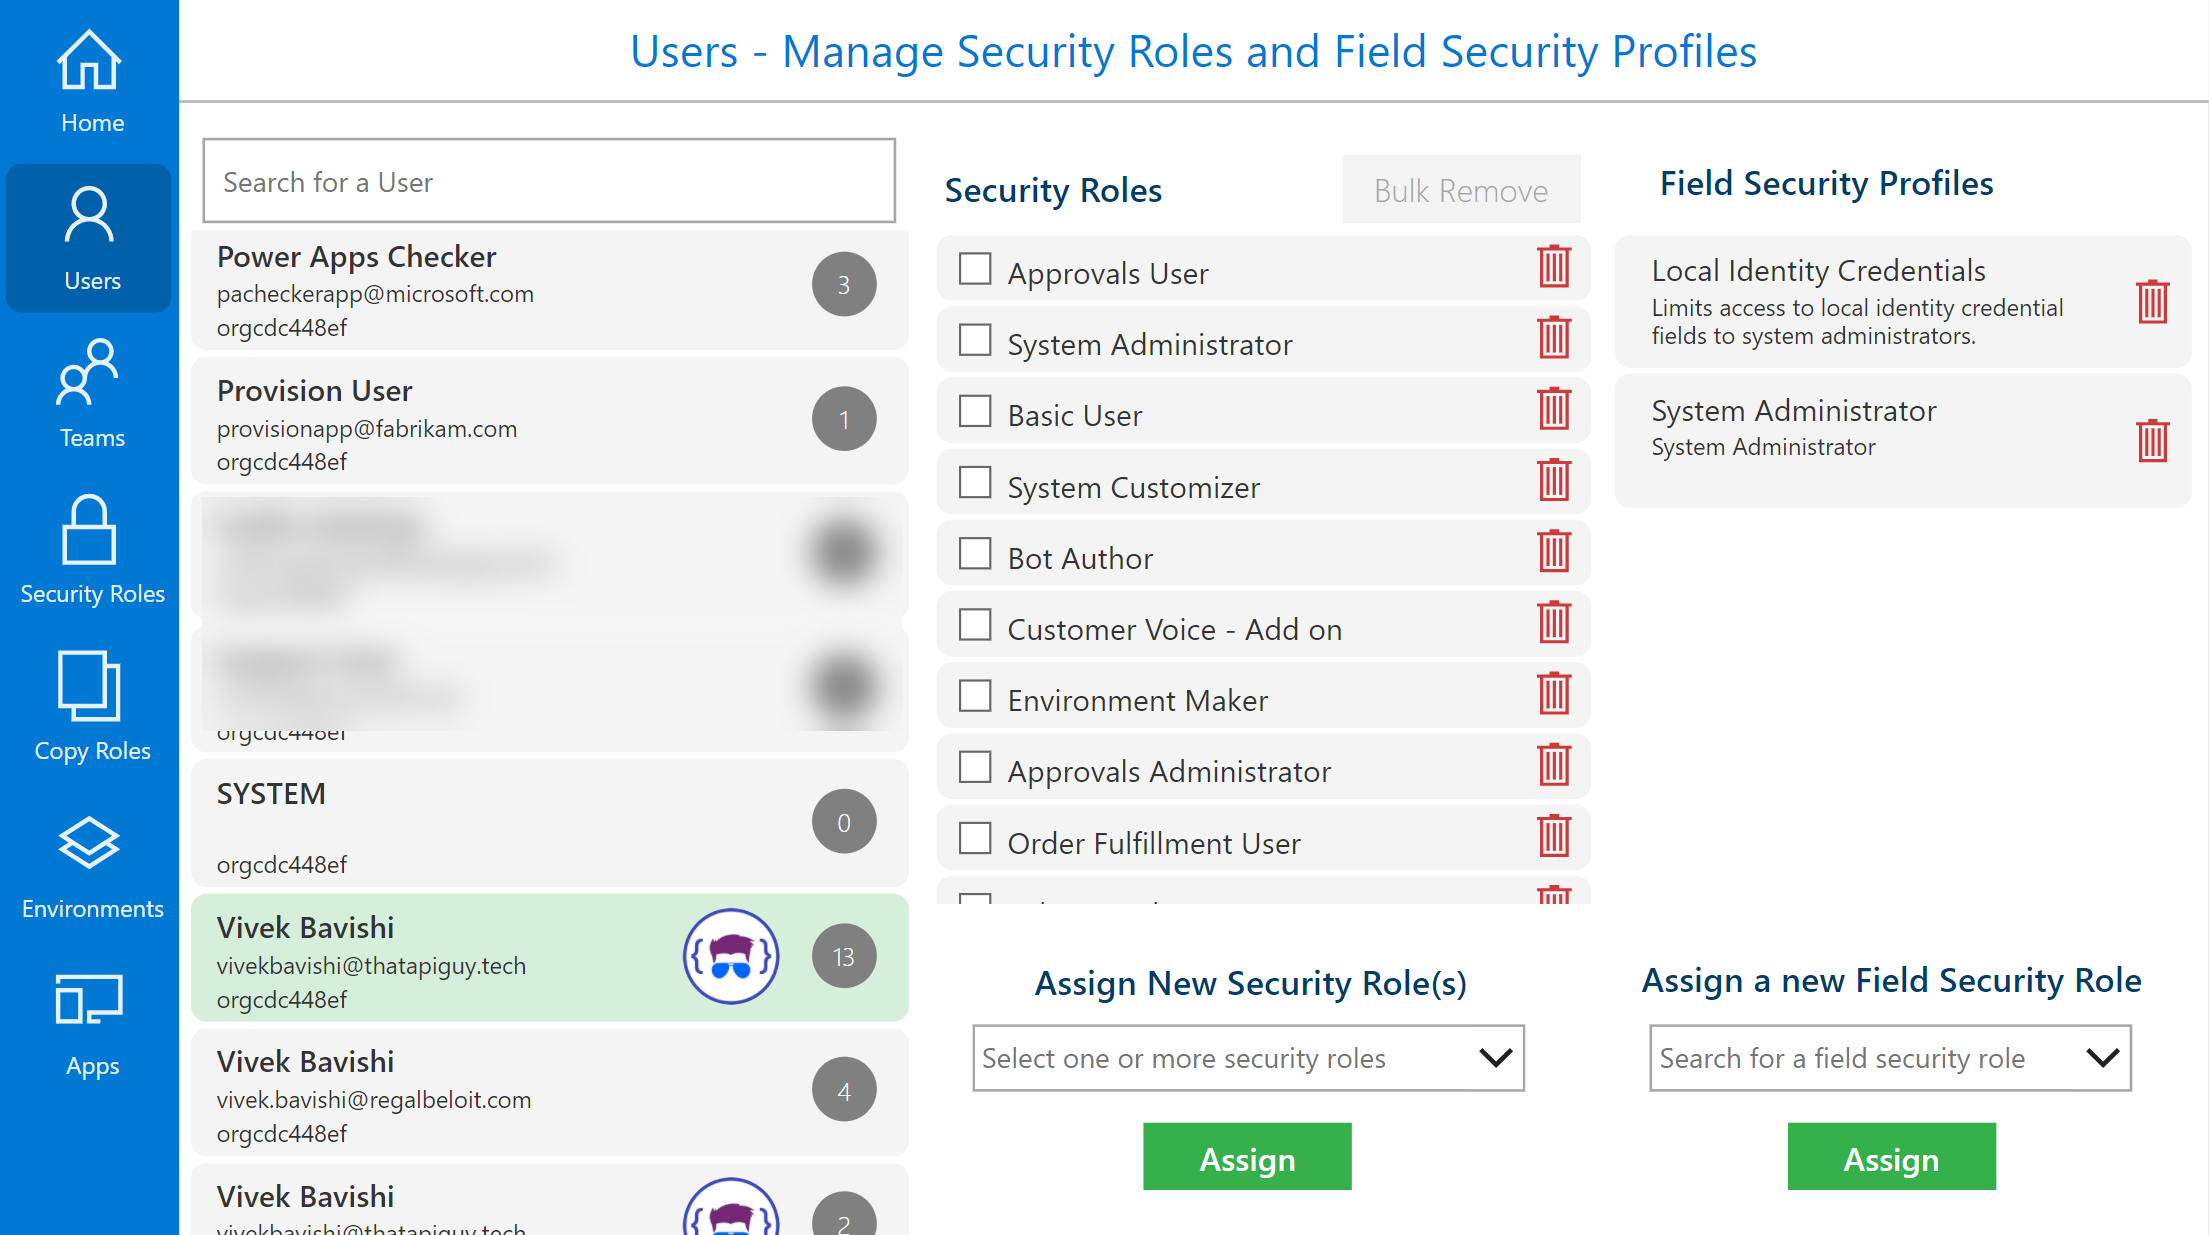Screen dimensions: 2209x1235
Task: Tick the Basic User checkbox
Action: [974, 411]
